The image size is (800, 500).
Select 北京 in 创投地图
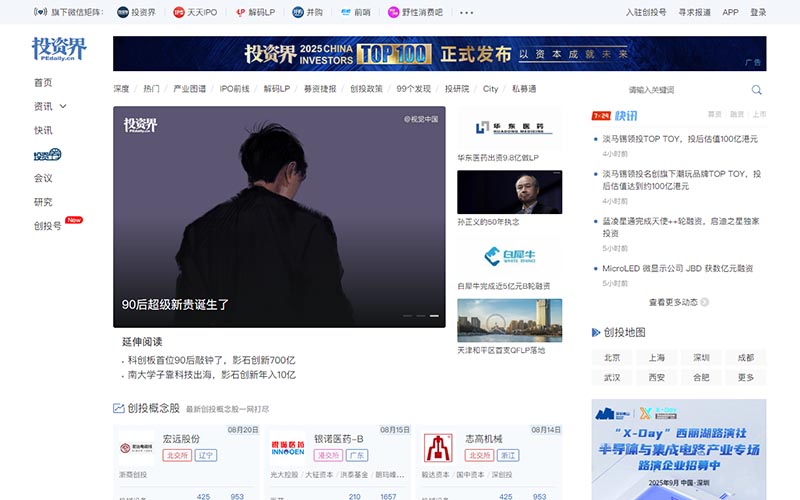612,358
